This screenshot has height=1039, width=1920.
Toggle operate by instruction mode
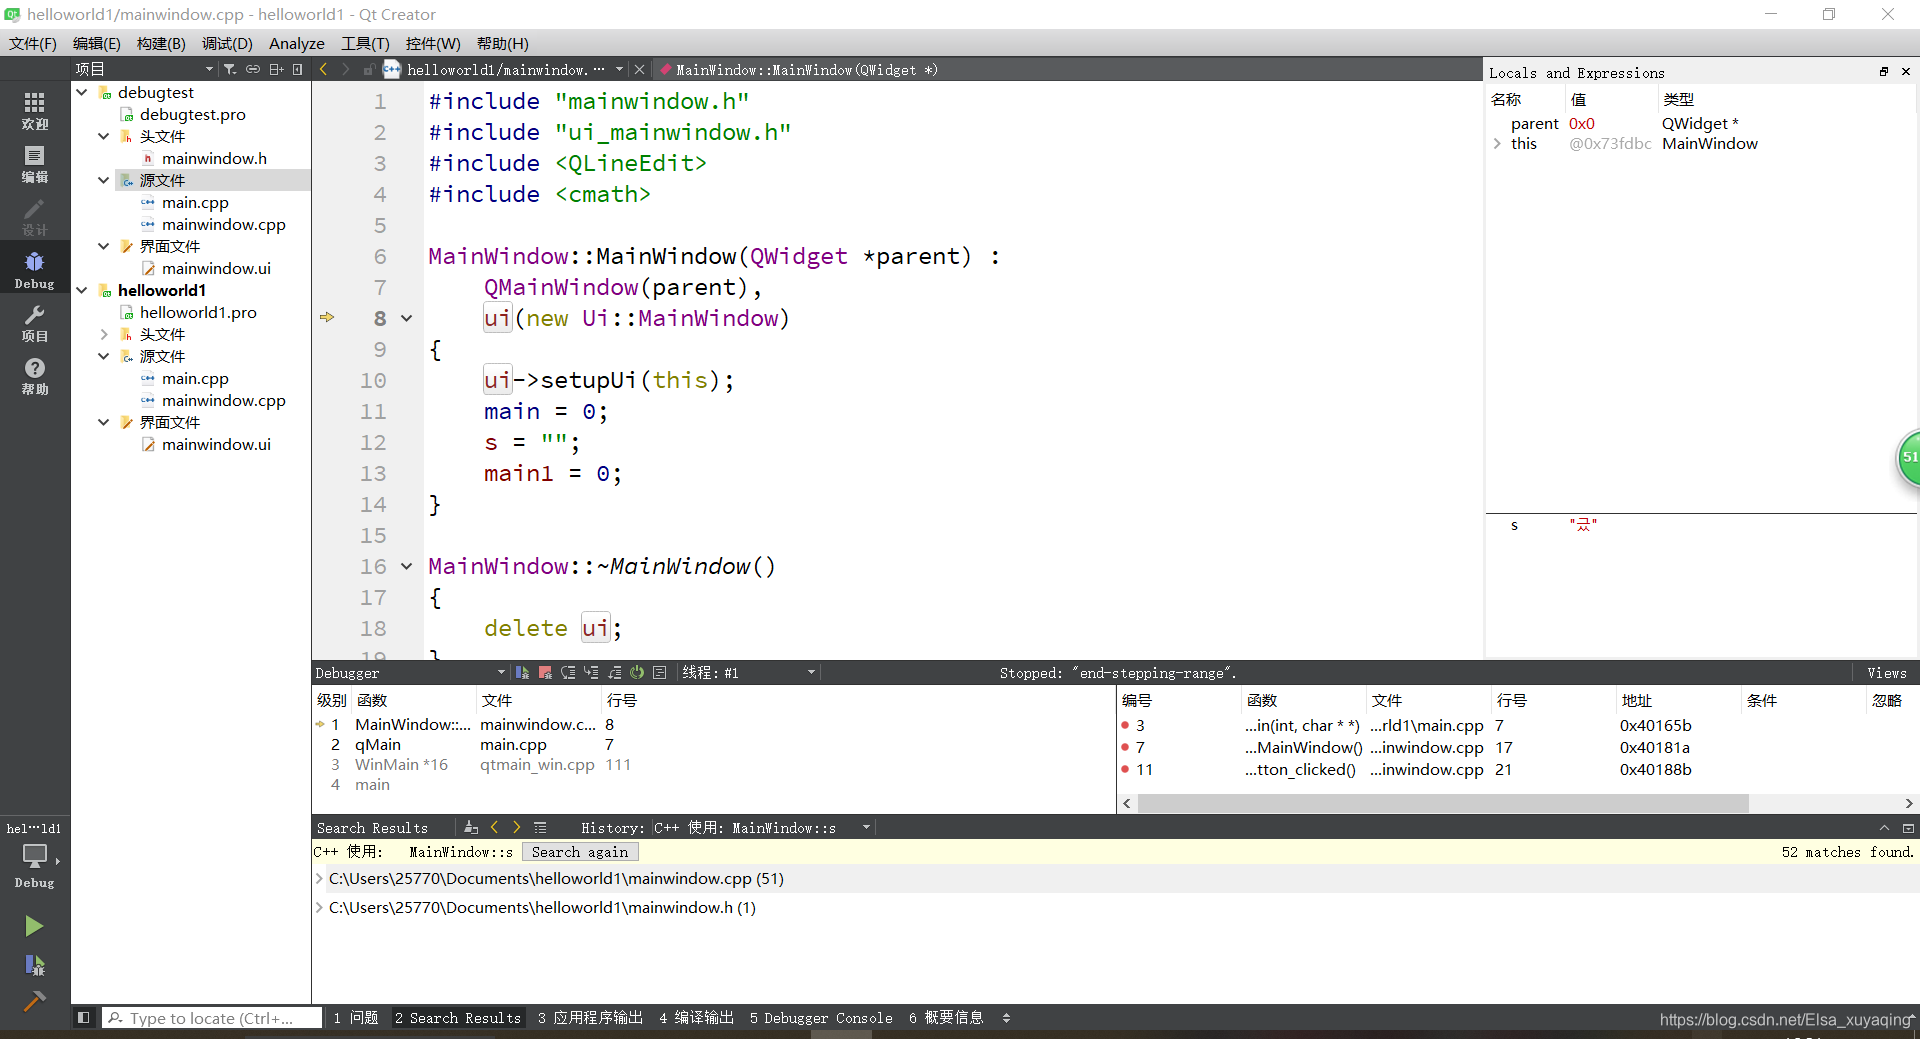pyautogui.click(x=660, y=673)
